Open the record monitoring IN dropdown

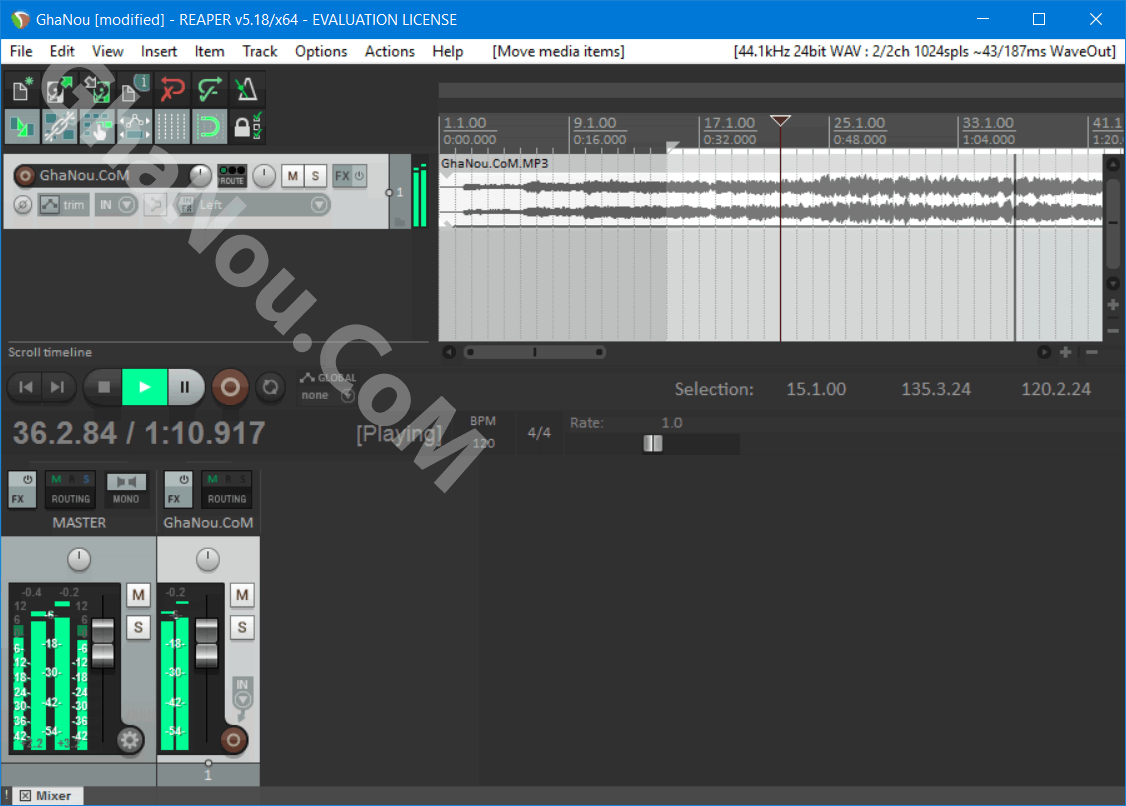click(116, 205)
